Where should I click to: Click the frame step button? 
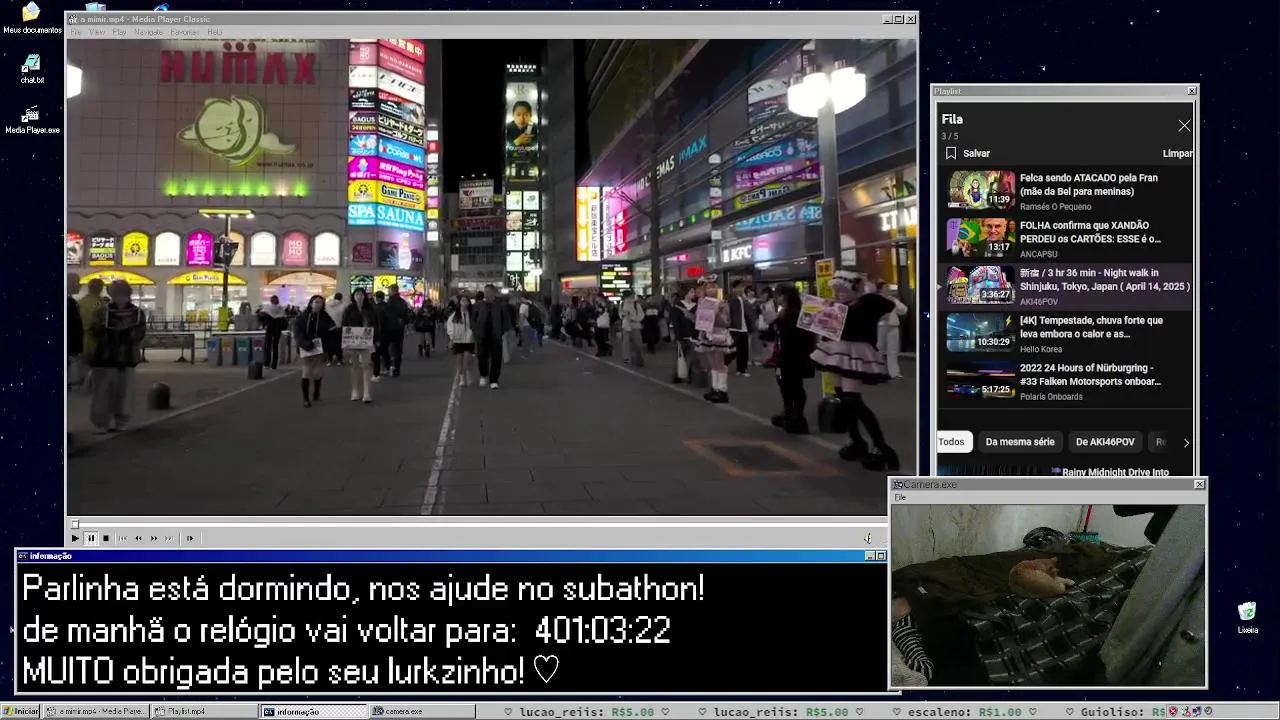(189, 538)
